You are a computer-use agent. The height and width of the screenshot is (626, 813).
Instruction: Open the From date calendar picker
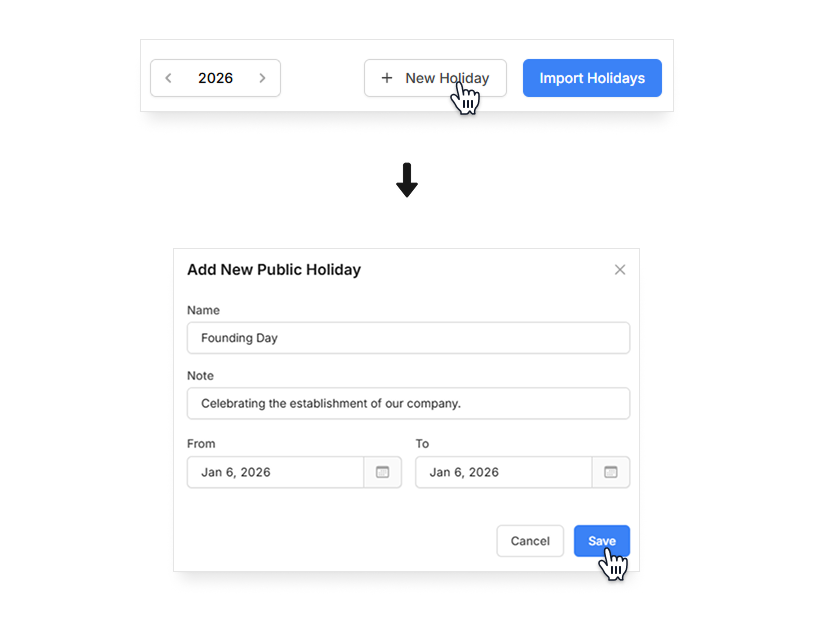click(x=383, y=472)
